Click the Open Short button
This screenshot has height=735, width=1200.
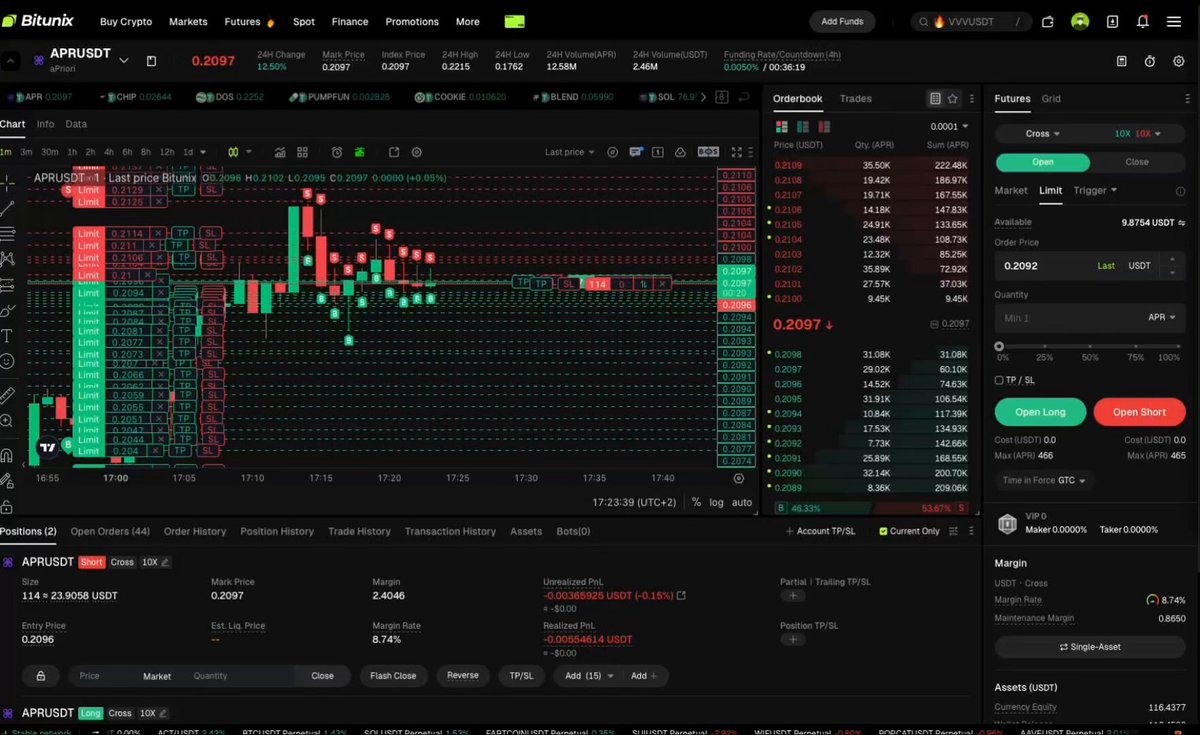tap(1139, 412)
